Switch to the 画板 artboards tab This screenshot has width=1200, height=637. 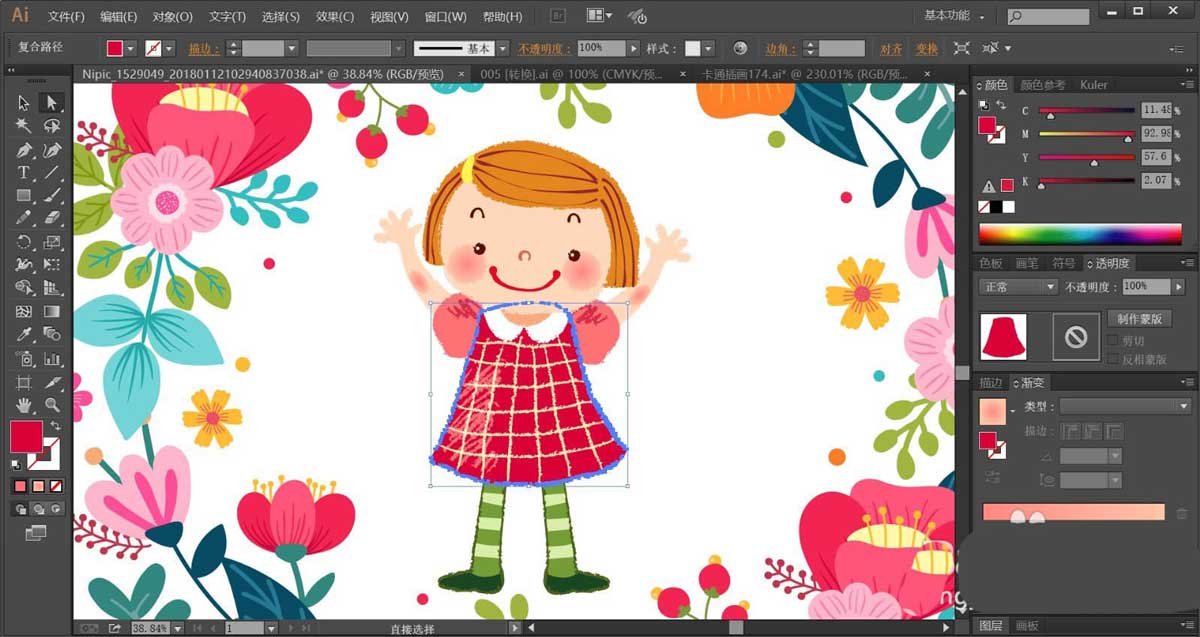(x=1027, y=626)
